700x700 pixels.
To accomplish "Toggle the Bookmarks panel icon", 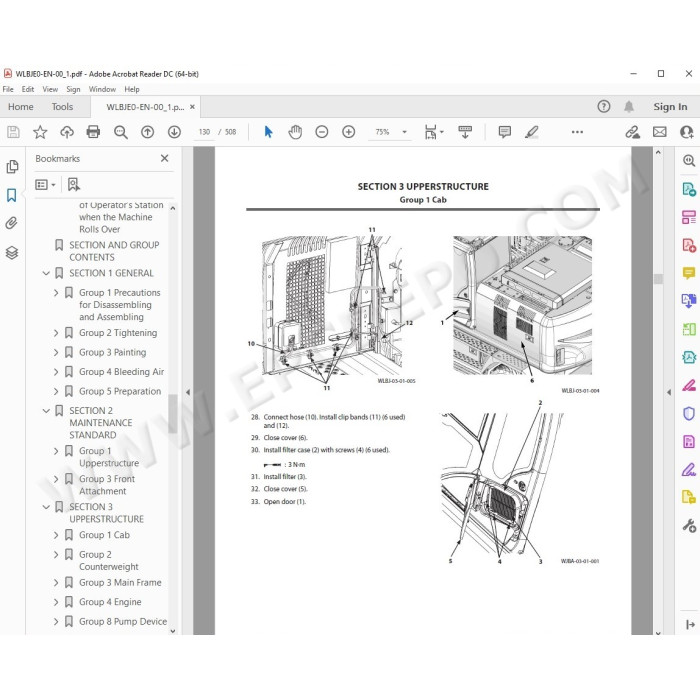I will pos(12,195).
